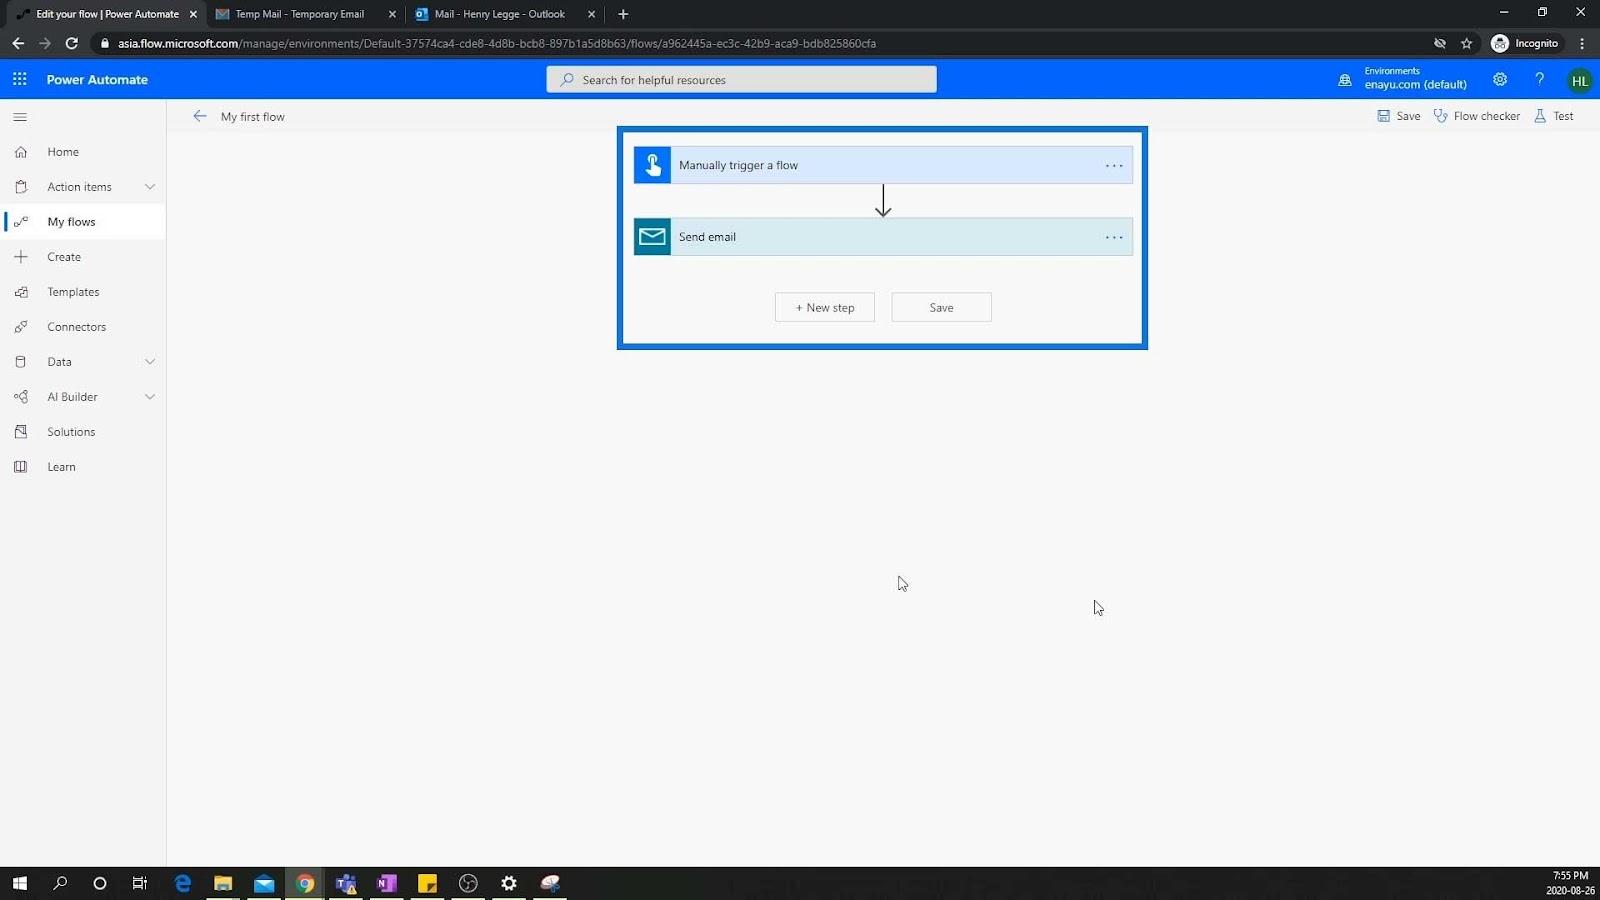
Task: Open more options for Manually trigger a flow
Action: click(x=1114, y=166)
